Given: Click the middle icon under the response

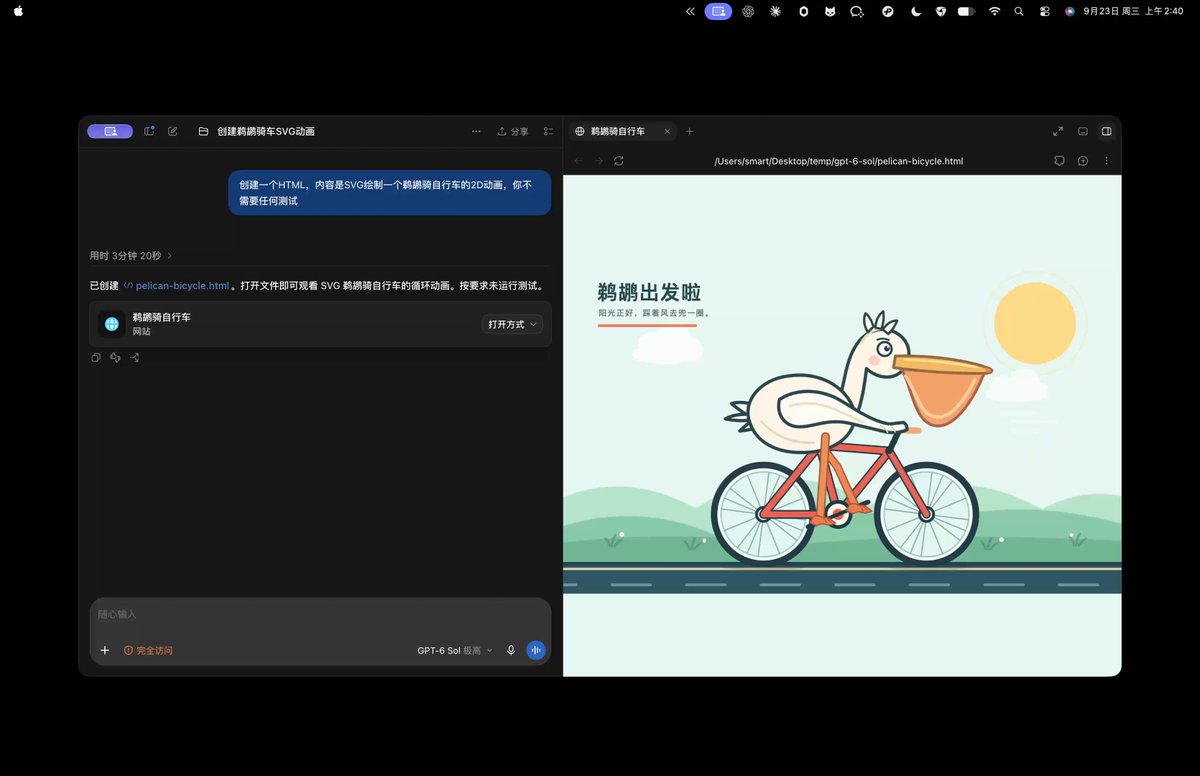Looking at the screenshot, I should (115, 357).
